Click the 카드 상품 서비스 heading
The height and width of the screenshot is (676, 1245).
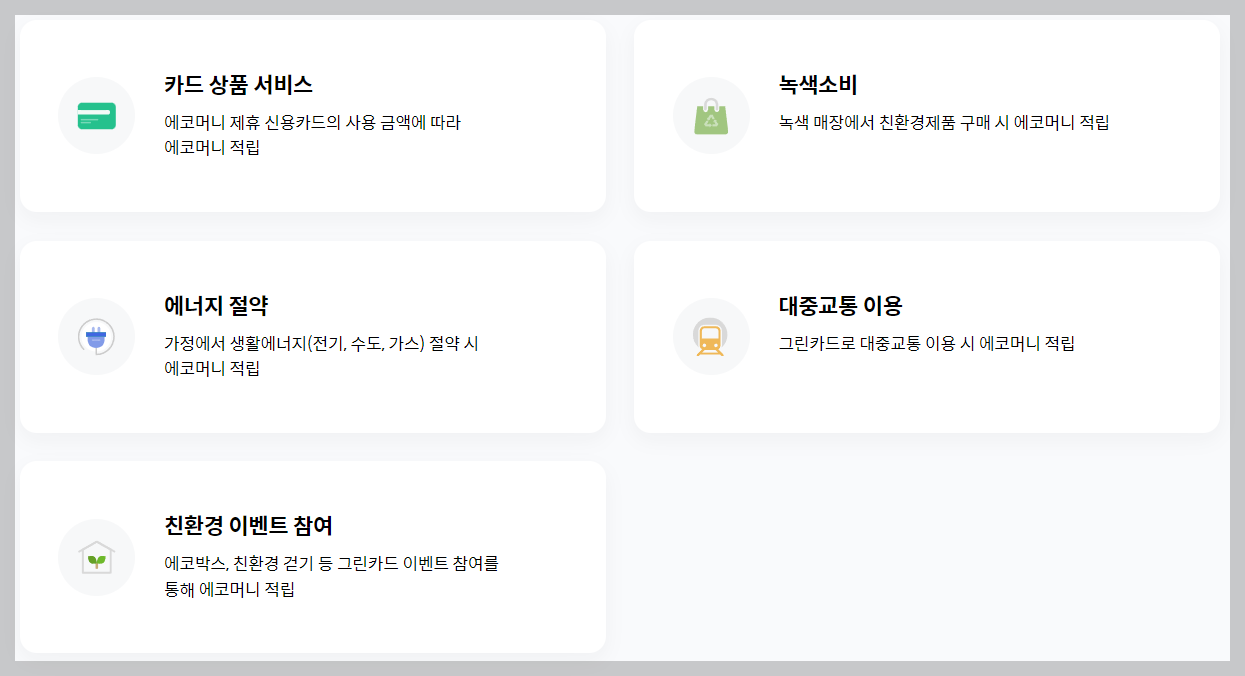click(239, 86)
